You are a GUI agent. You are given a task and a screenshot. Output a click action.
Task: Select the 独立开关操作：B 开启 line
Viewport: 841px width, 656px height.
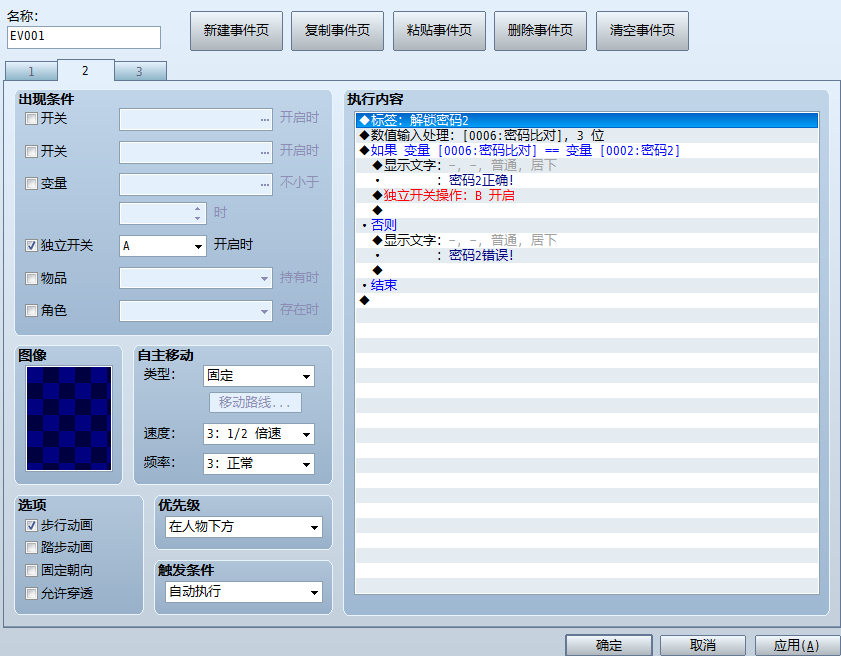(x=587, y=195)
